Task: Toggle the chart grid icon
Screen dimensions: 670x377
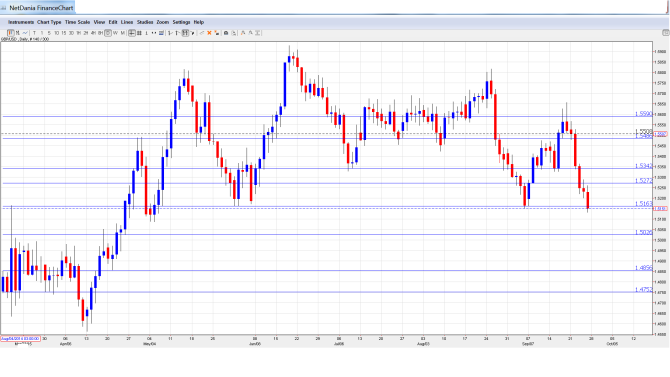Action: pyautogui.click(x=139, y=33)
